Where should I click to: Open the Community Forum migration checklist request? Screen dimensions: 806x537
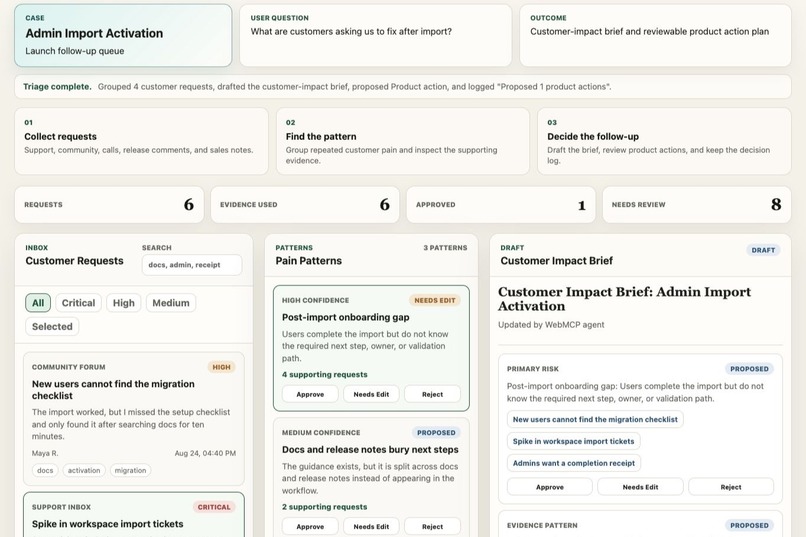[134, 418]
